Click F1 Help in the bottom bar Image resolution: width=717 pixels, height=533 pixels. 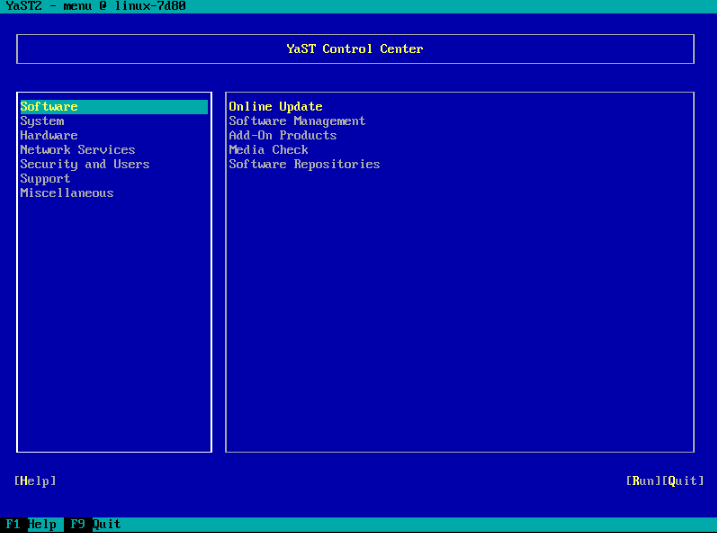point(31,524)
